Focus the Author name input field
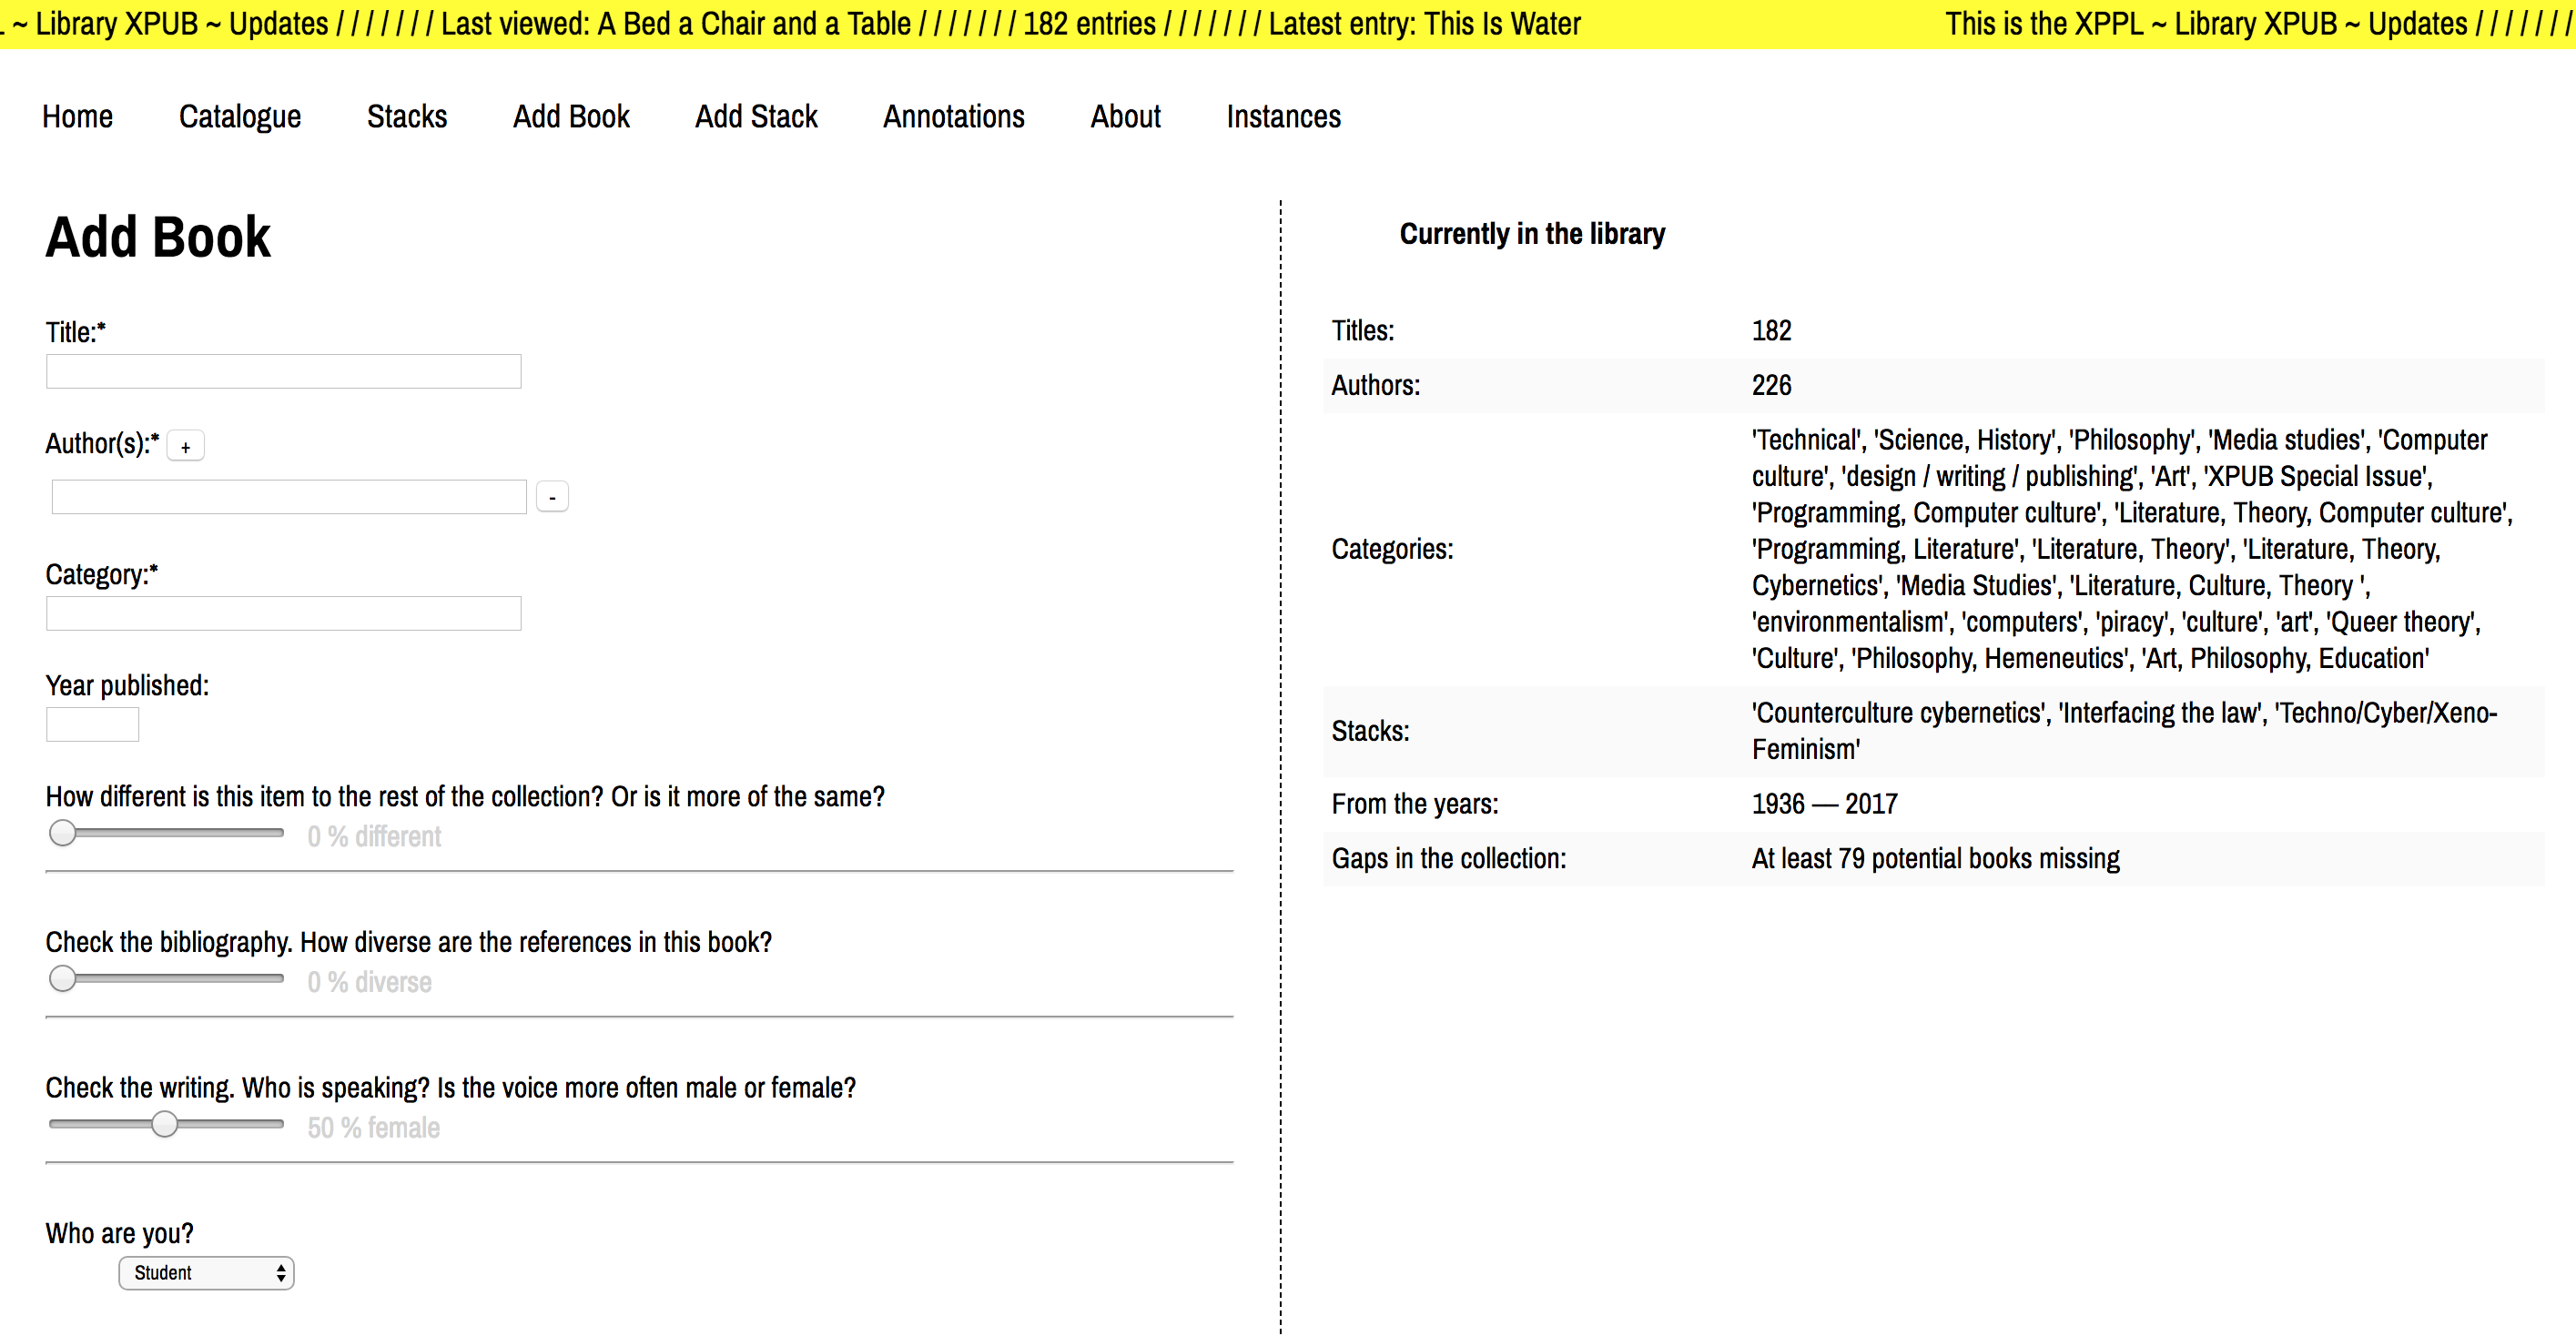Screen dimensions: 2576x1336 pos(289,497)
